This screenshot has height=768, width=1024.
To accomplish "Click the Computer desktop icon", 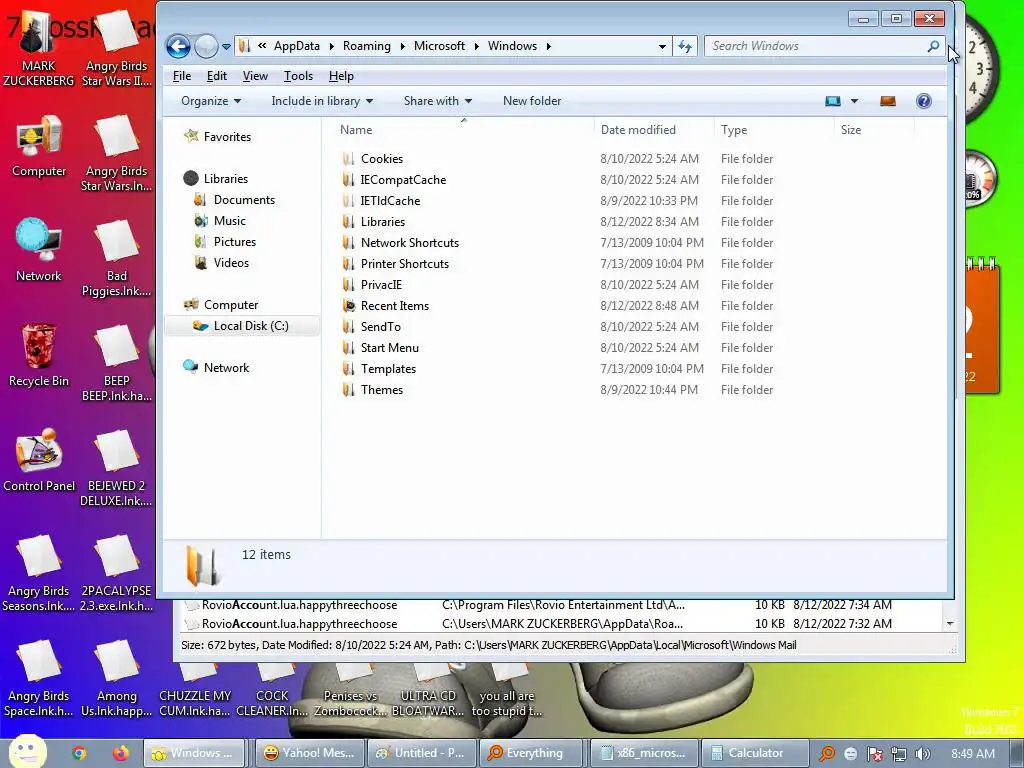I will [x=39, y=145].
